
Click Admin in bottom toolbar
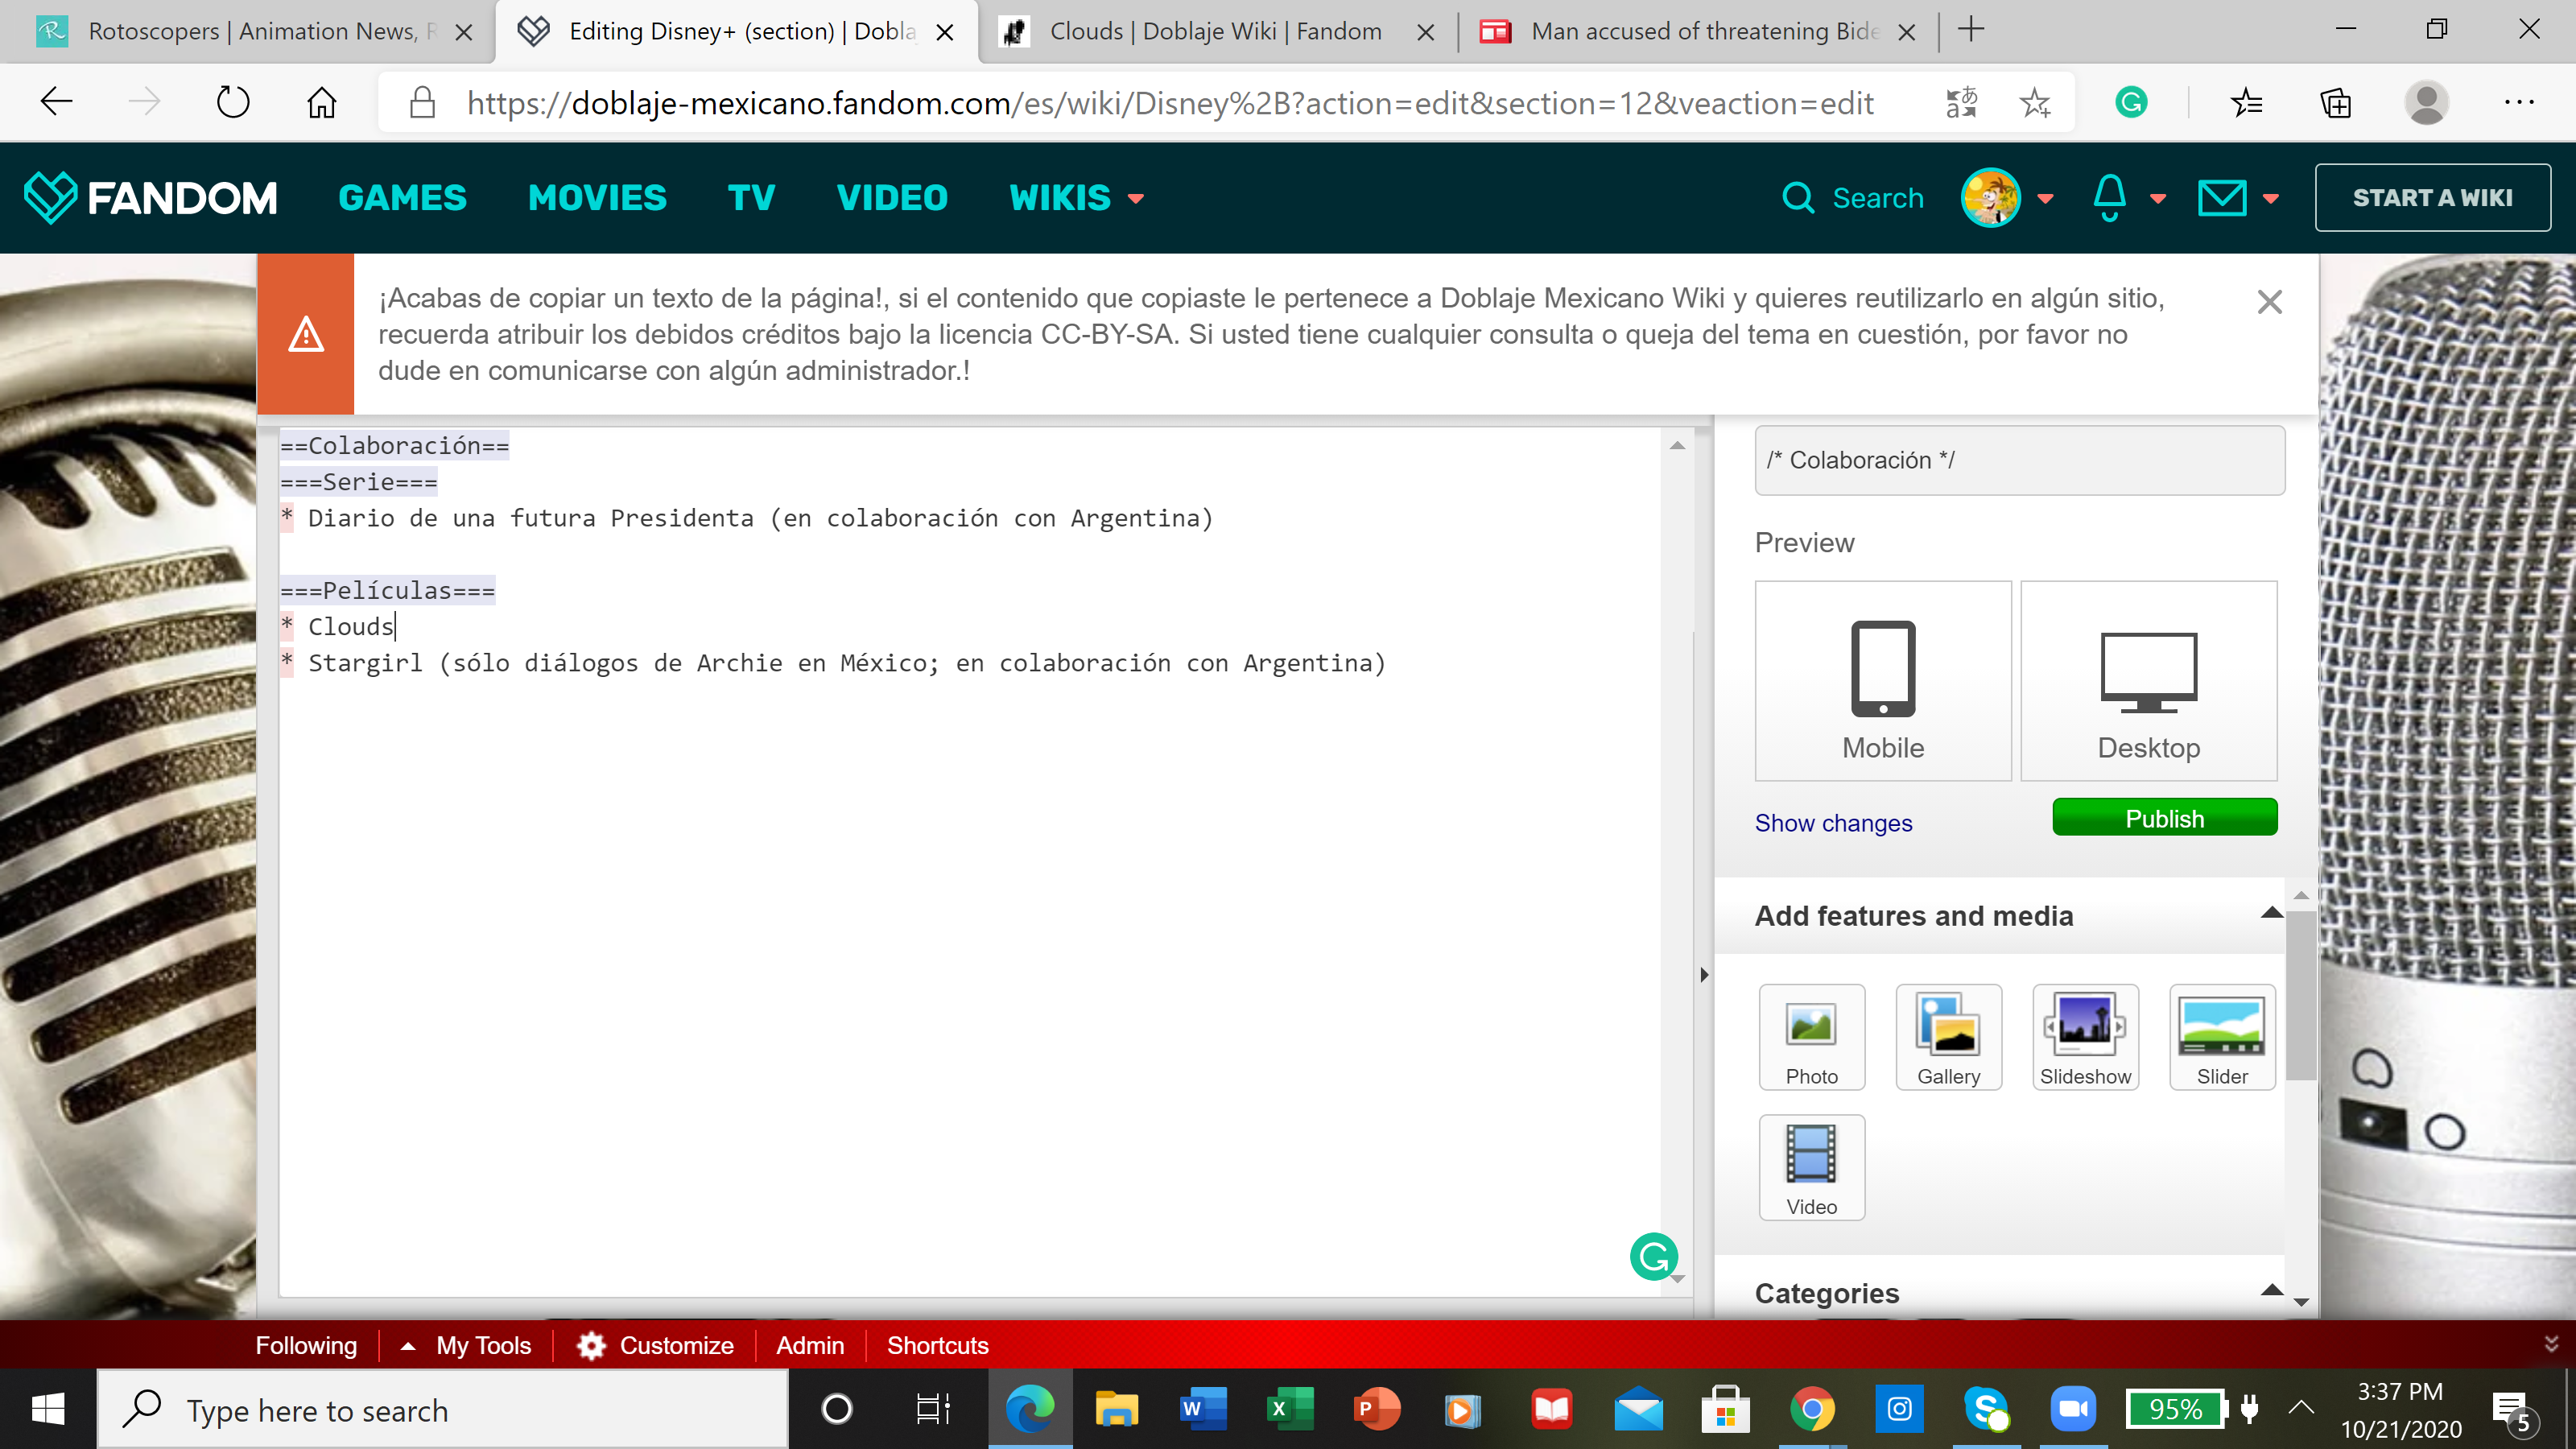(810, 1345)
